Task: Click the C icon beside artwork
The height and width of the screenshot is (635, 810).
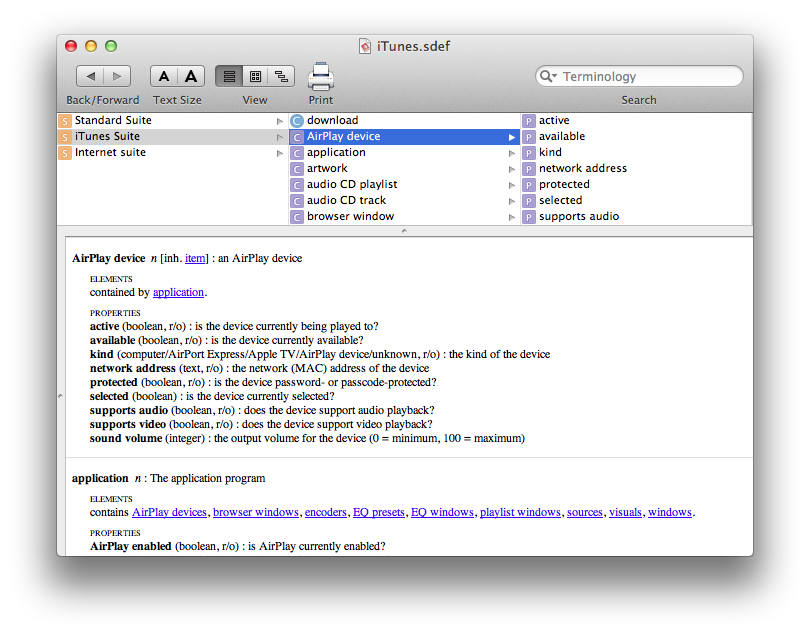Action: (x=295, y=168)
